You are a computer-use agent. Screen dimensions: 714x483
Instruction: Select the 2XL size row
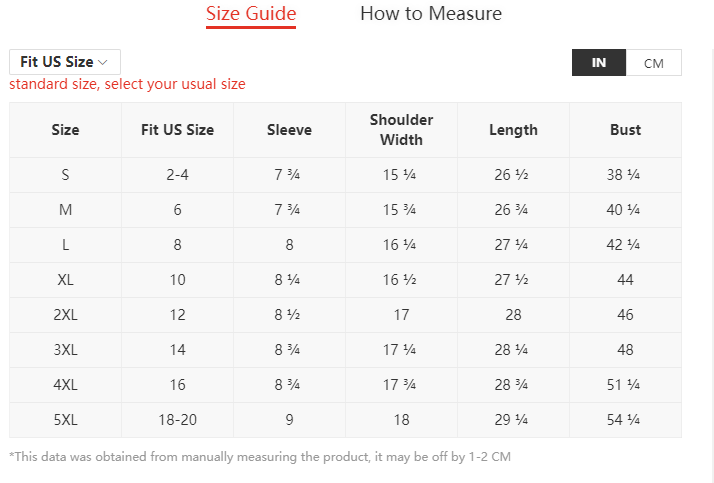pos(65,315)
